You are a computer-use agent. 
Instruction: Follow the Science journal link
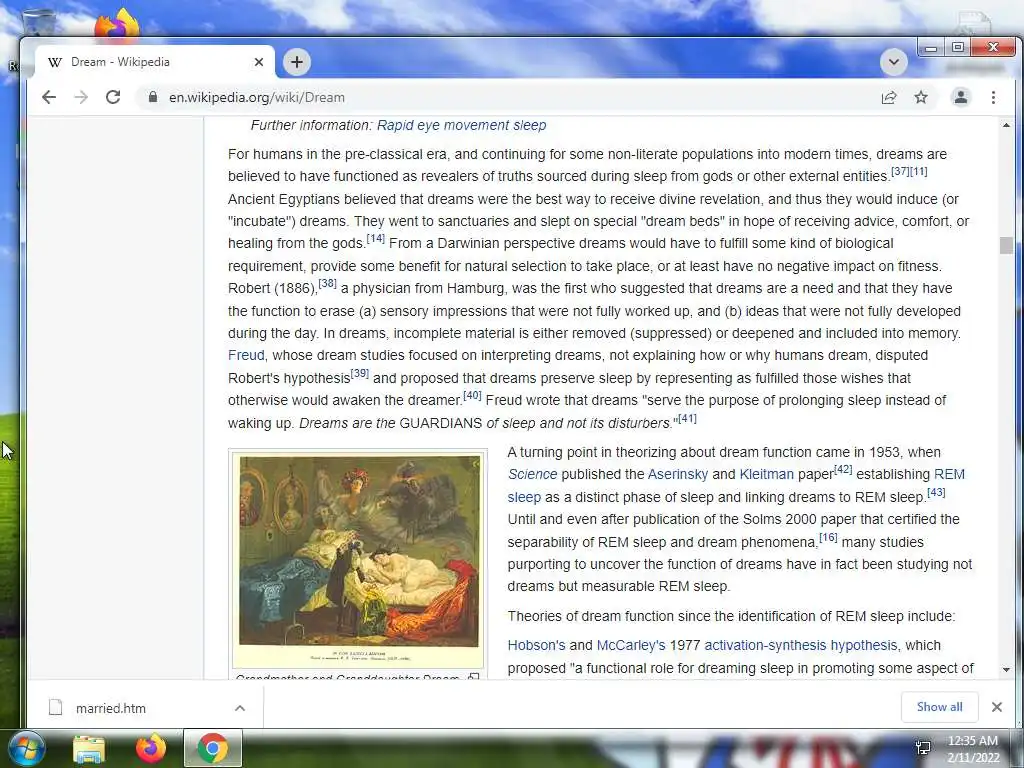click(532, 474)
